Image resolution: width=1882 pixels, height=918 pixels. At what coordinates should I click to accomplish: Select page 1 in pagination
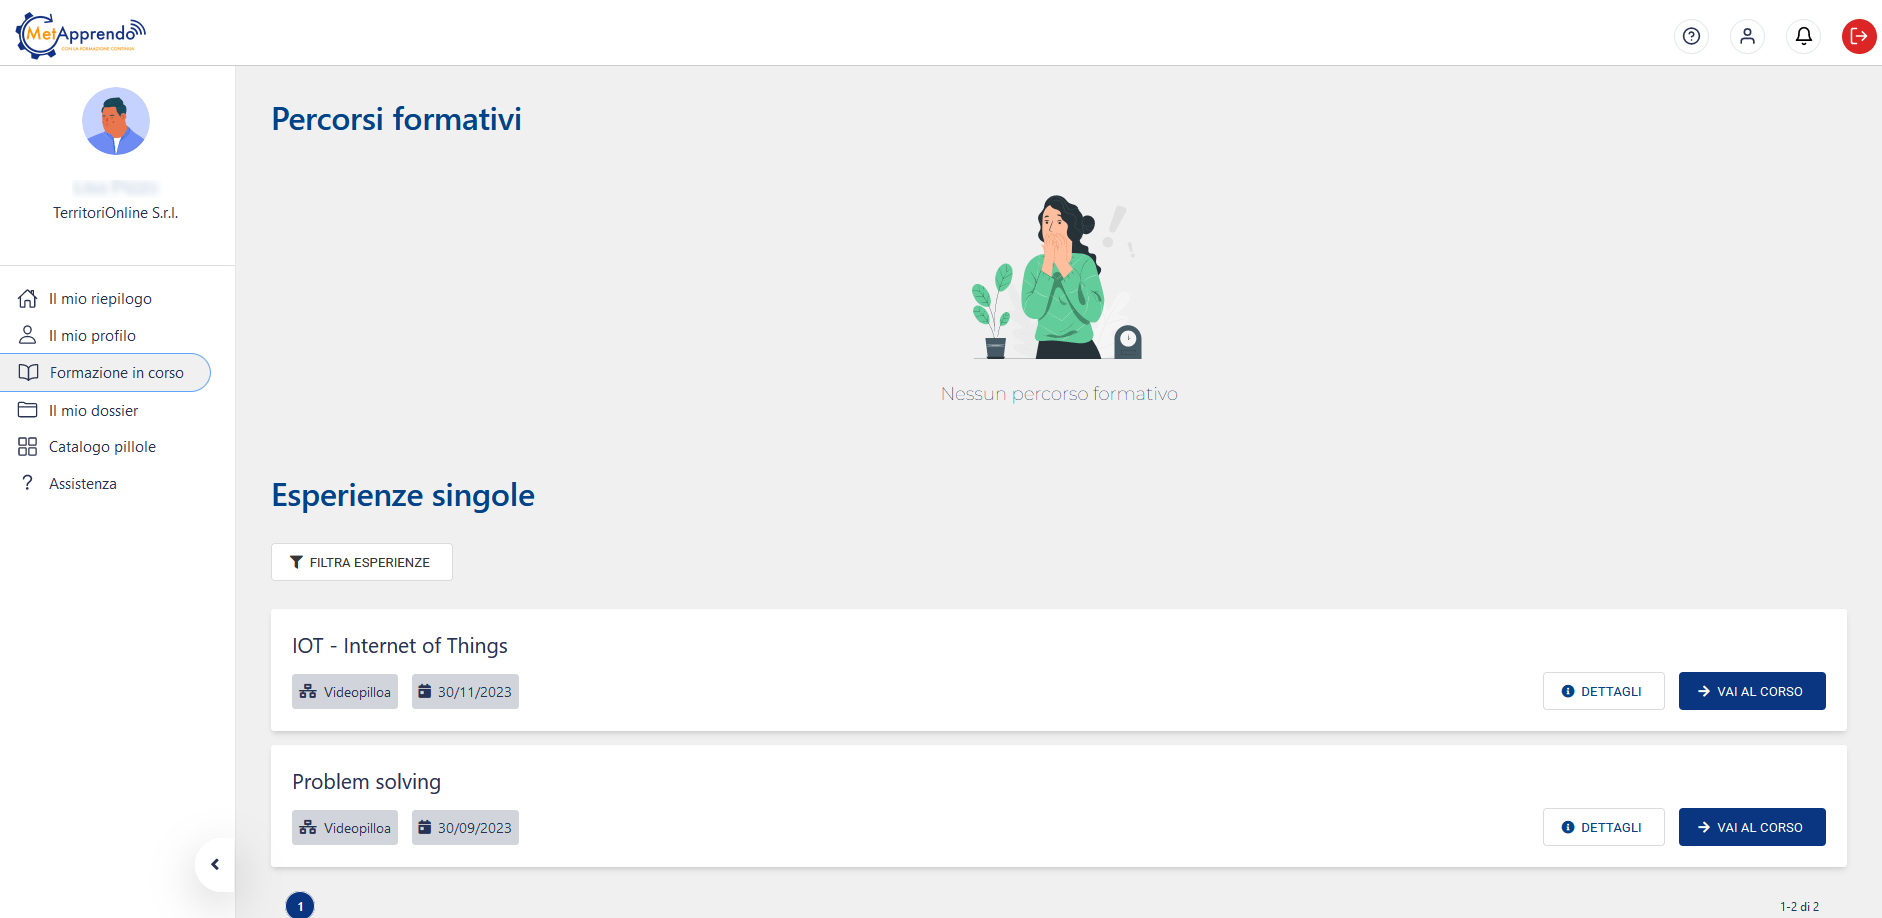pyautogui.click(x=300, y=906)
